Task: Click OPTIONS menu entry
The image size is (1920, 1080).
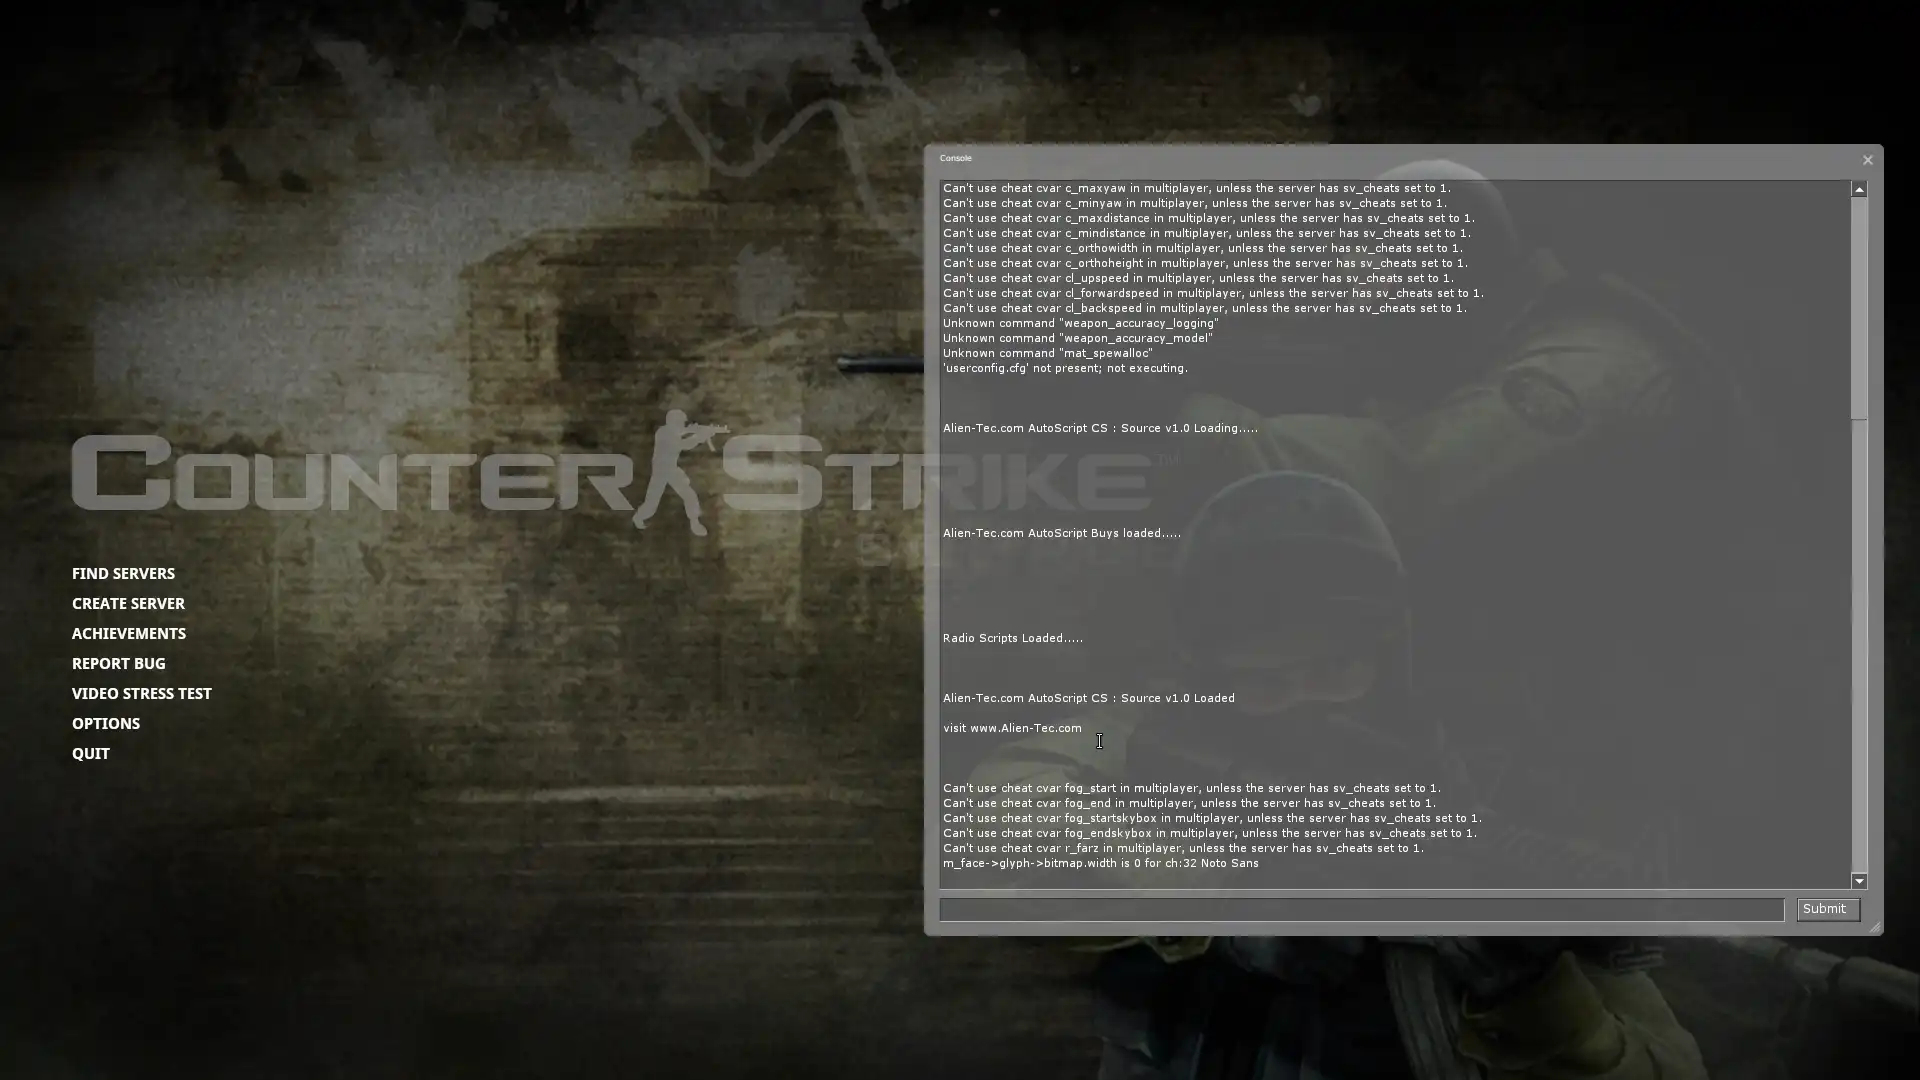Action: [105, 723]
